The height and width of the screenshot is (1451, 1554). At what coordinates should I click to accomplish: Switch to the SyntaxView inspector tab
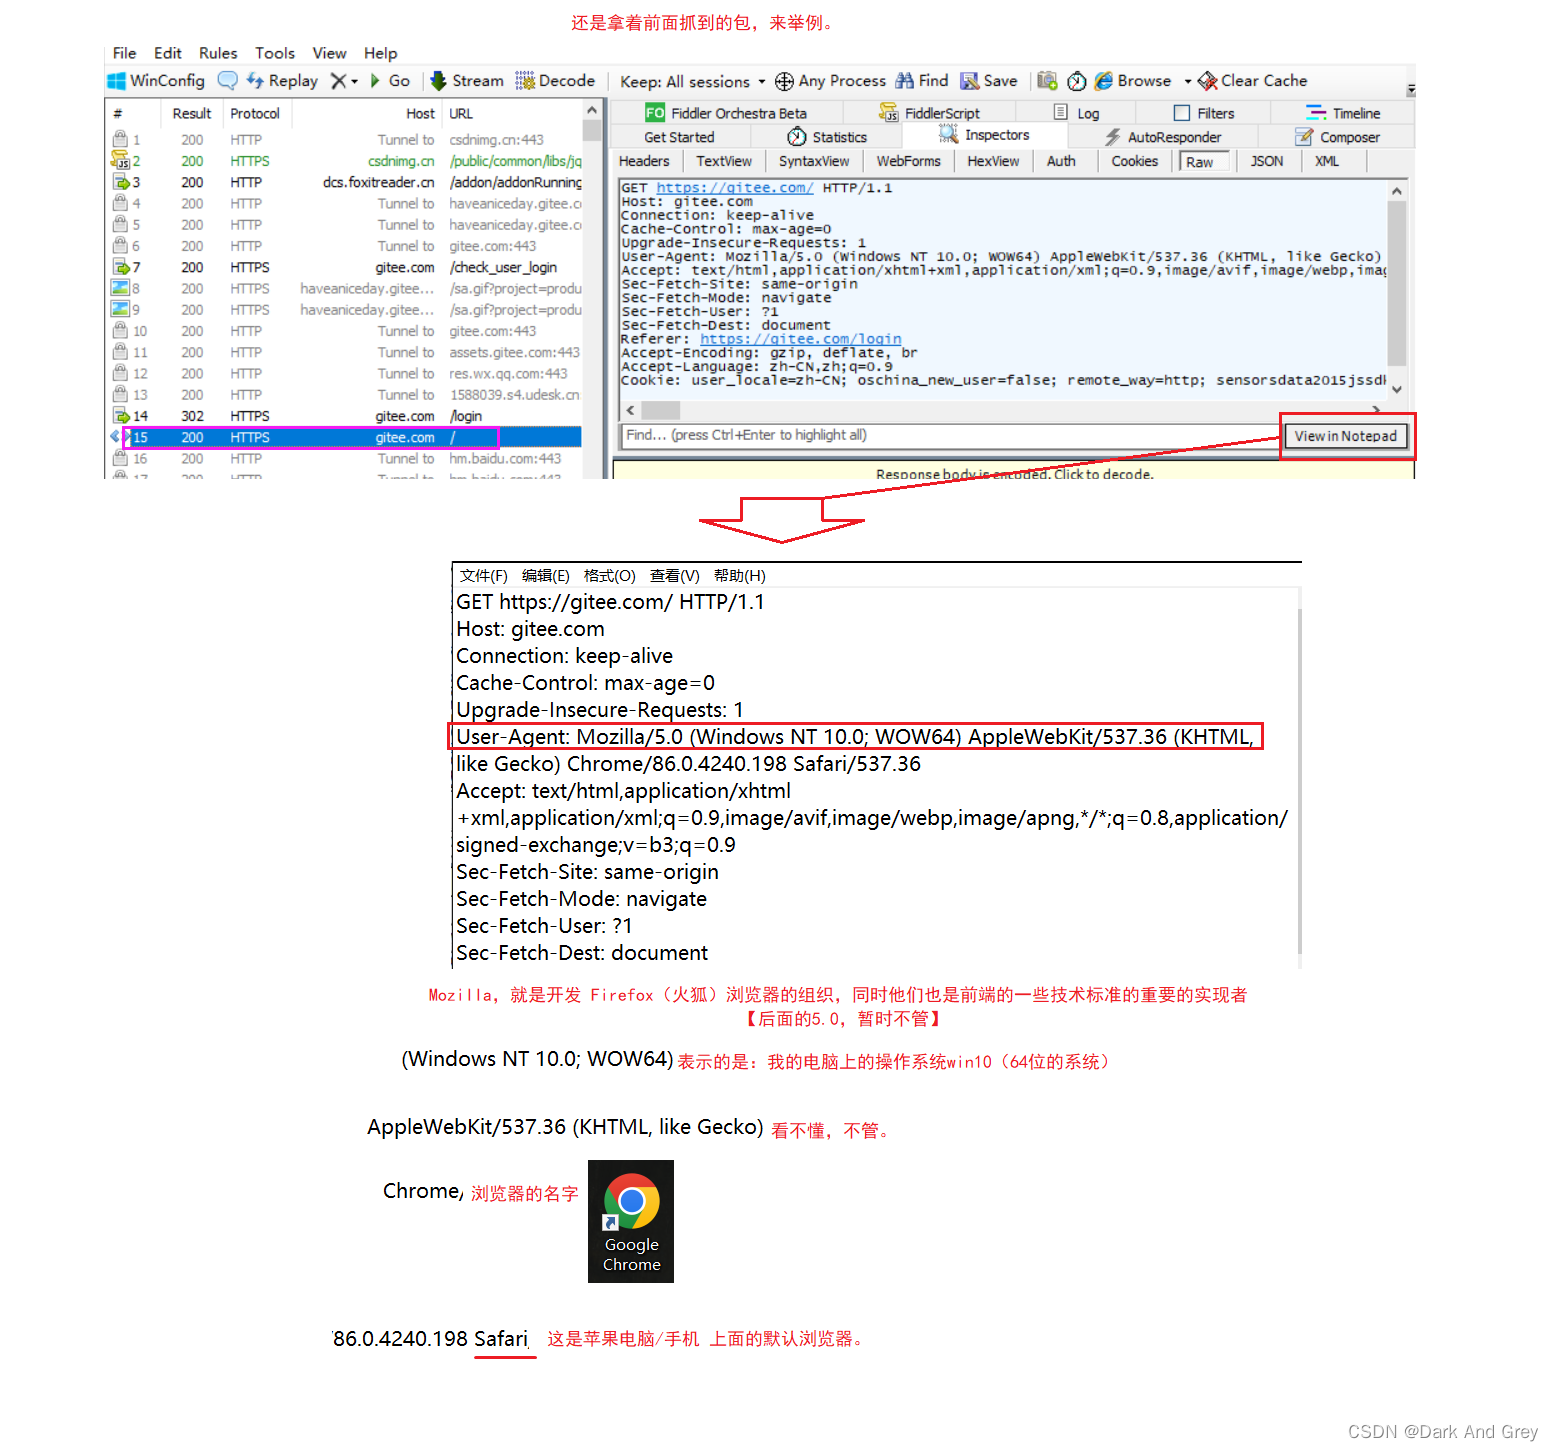click(x=814, y=161)
